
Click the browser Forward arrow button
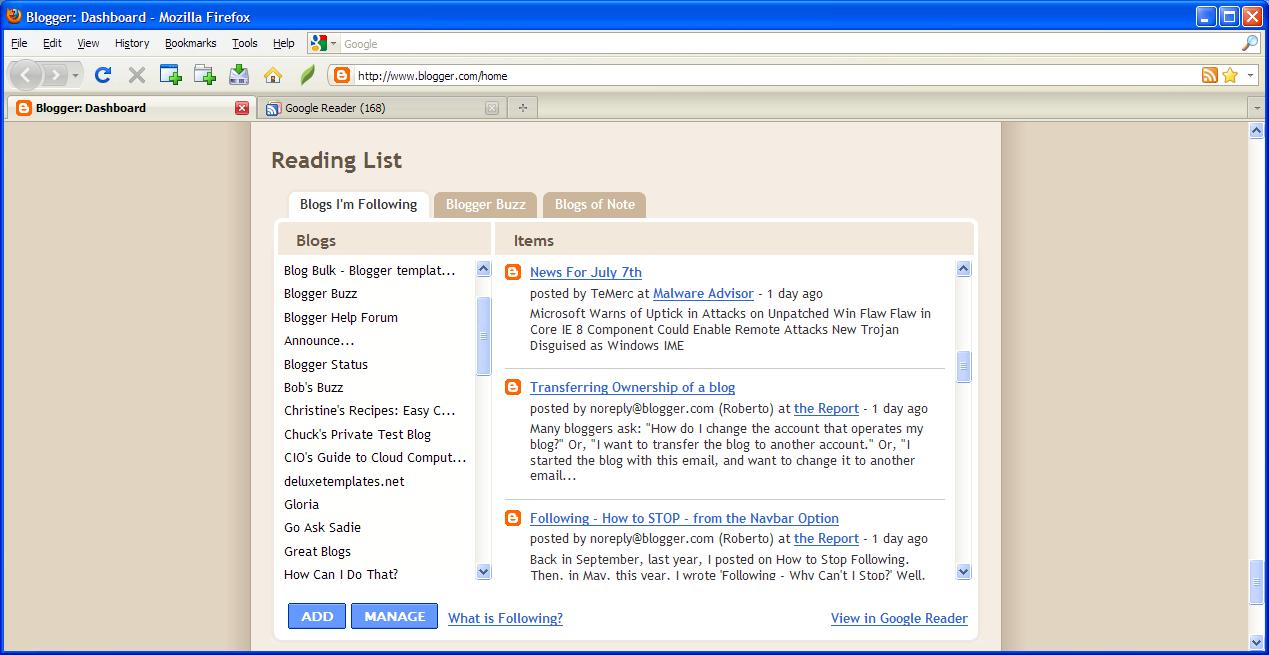[x=55, y=75]
